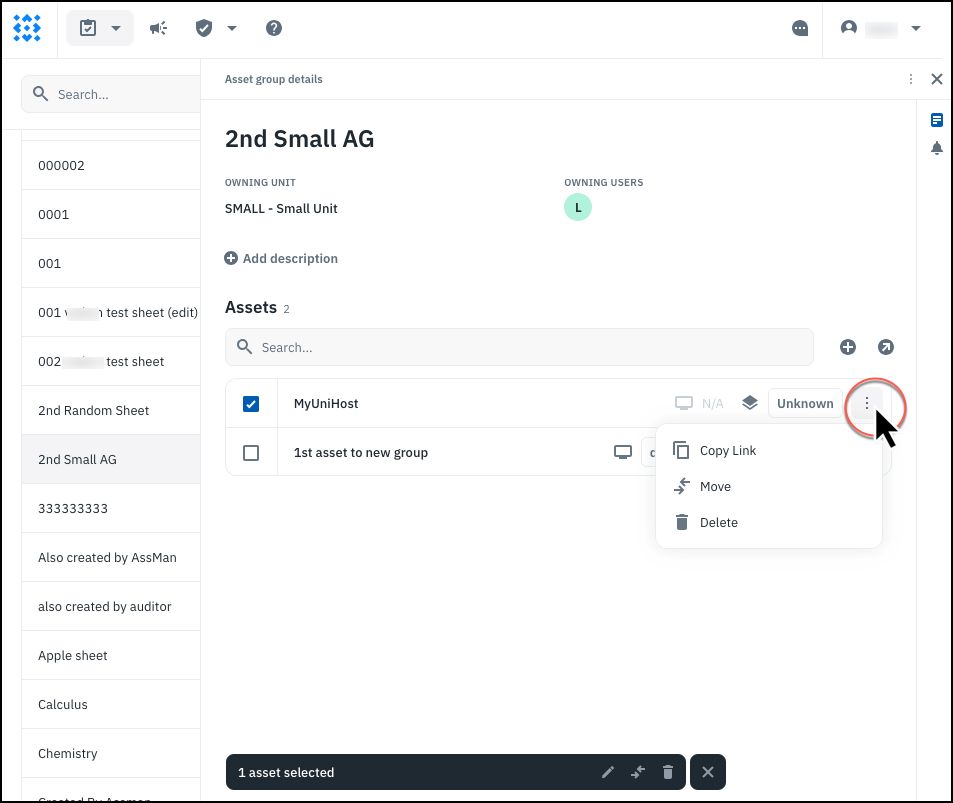This screenshot has width=953, height=803.
Task: Click the move arrows icon in selection bar
Action: pos(638,773)
